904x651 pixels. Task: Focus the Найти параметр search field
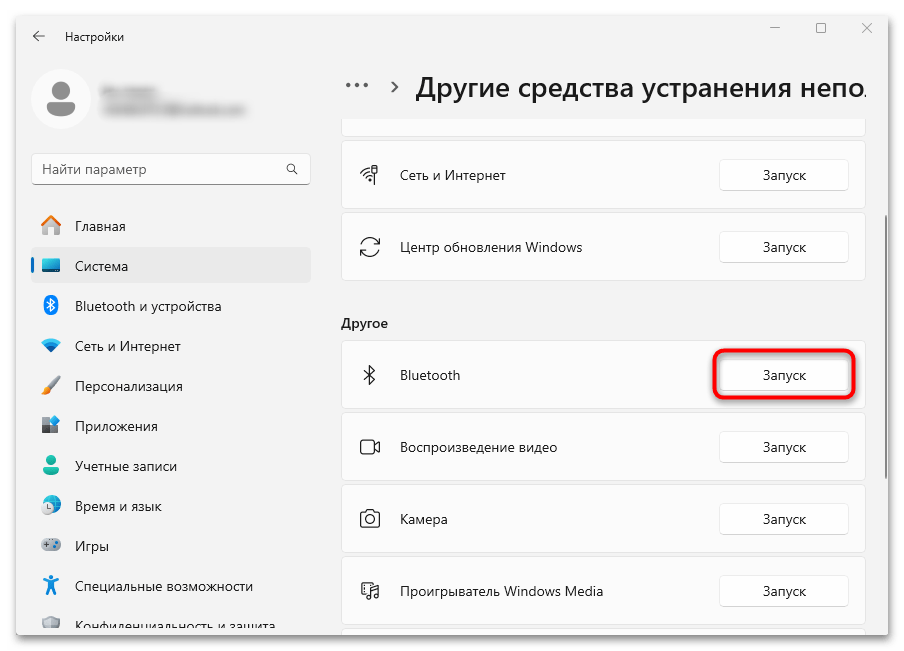(171, 169)
